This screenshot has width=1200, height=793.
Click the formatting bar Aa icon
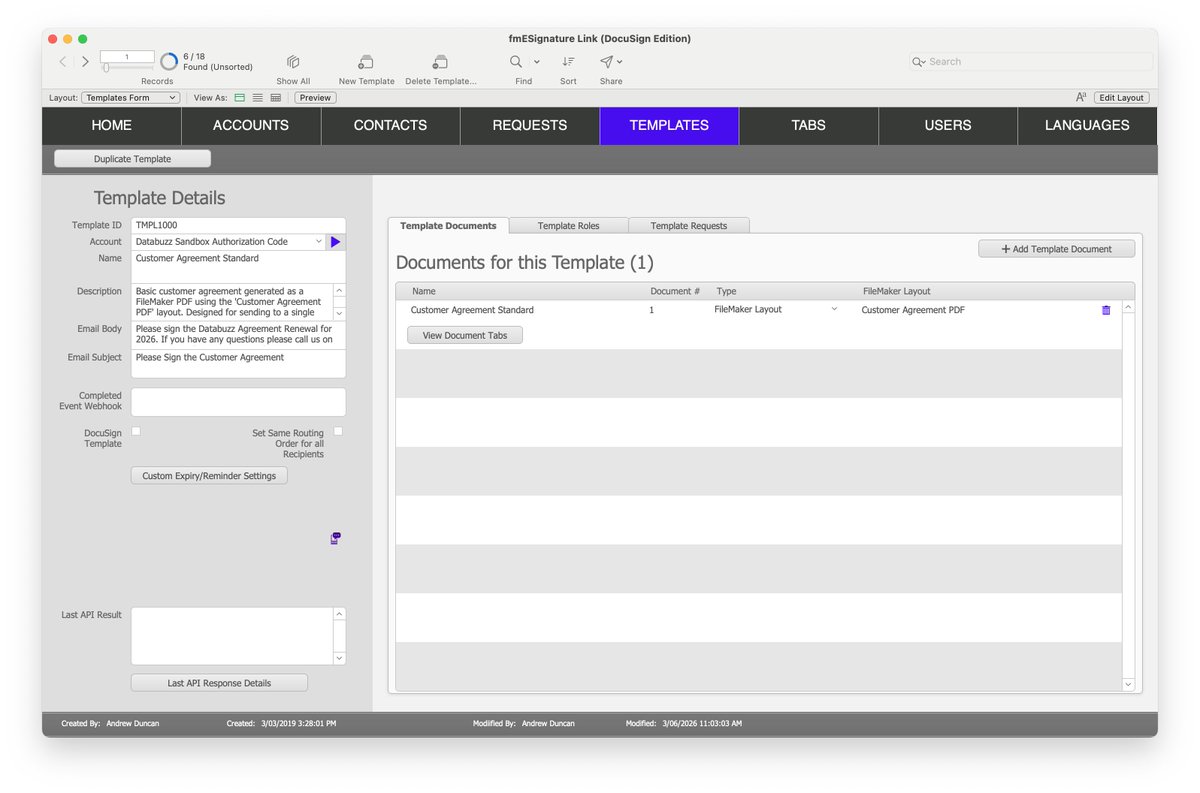1081,98
